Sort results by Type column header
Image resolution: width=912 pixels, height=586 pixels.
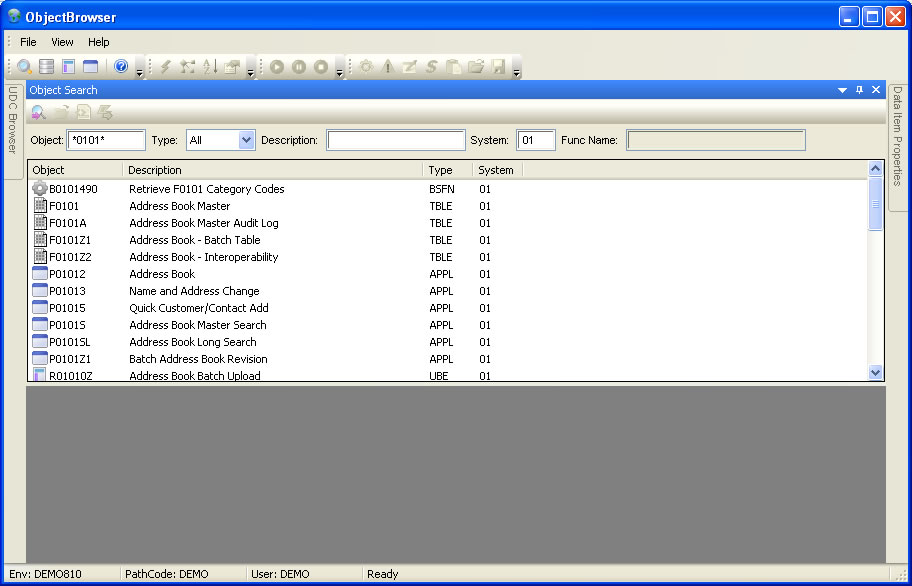pos(447,170)
